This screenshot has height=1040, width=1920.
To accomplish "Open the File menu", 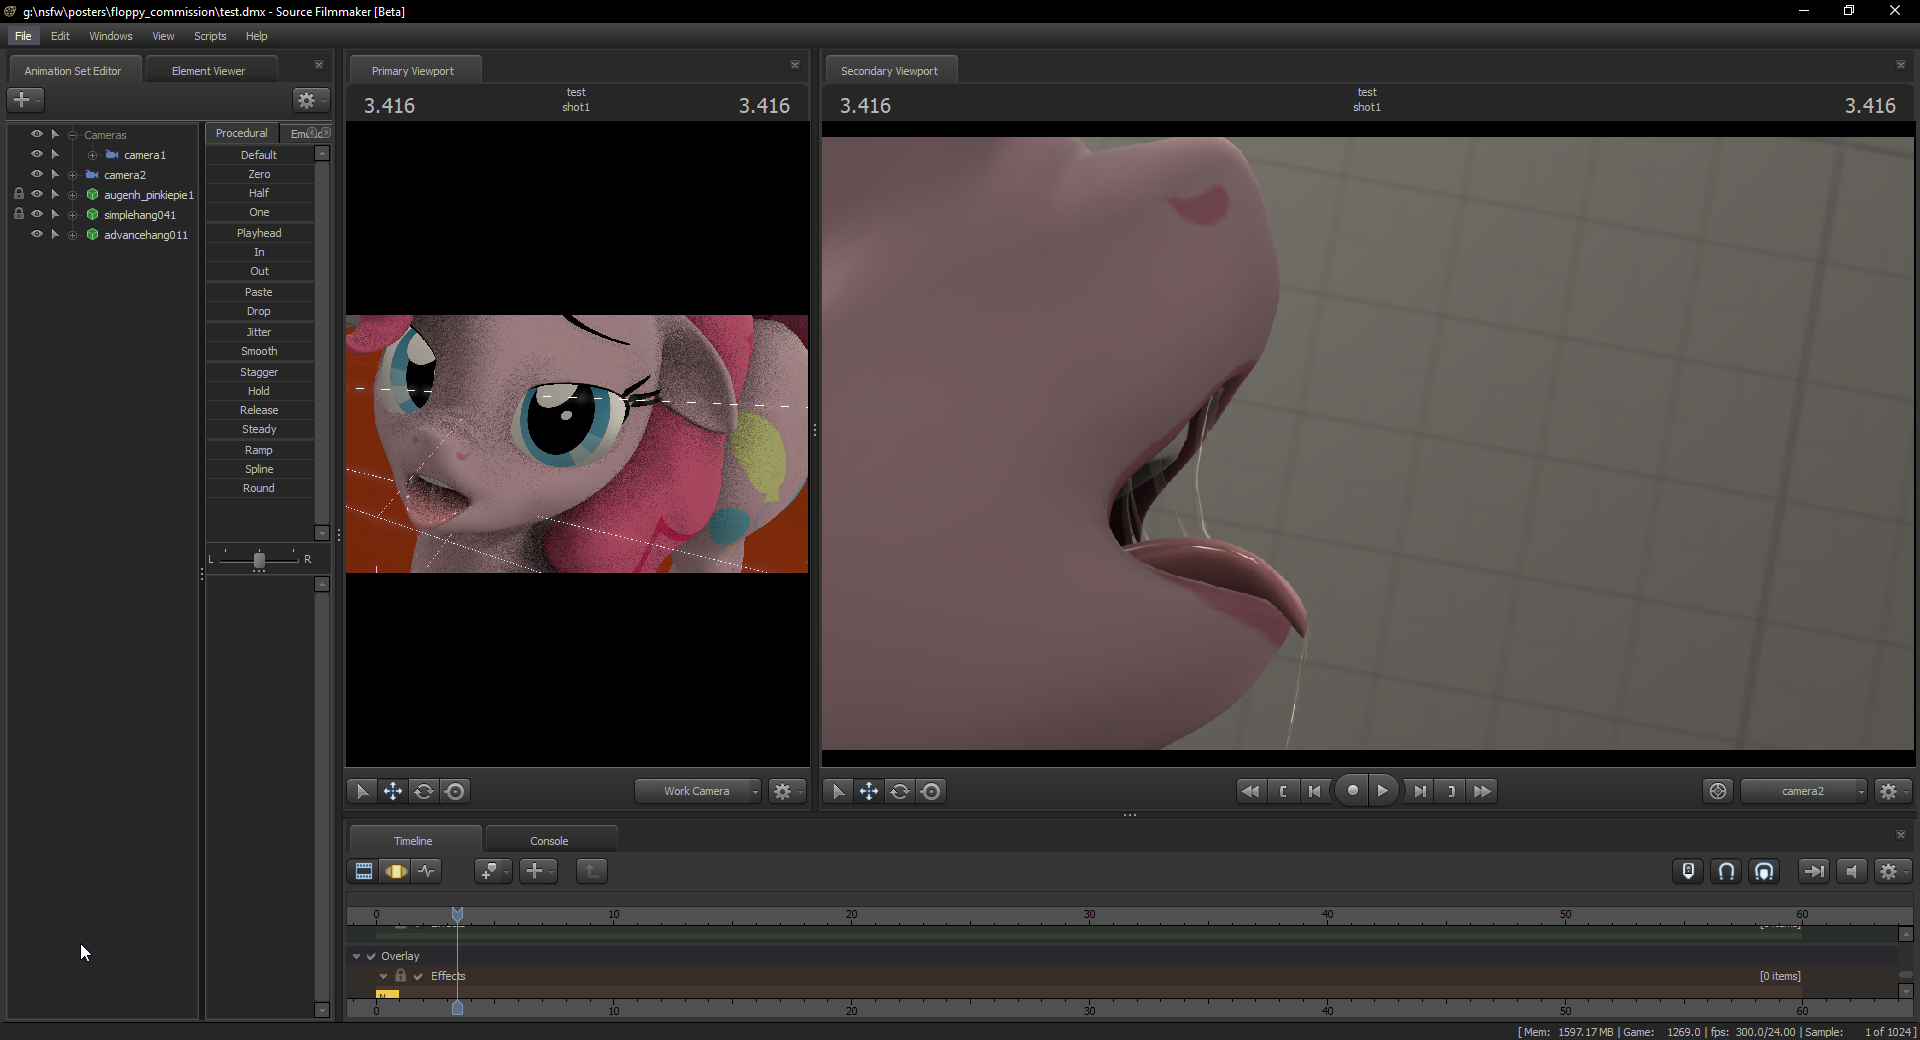I will (23, 36).
